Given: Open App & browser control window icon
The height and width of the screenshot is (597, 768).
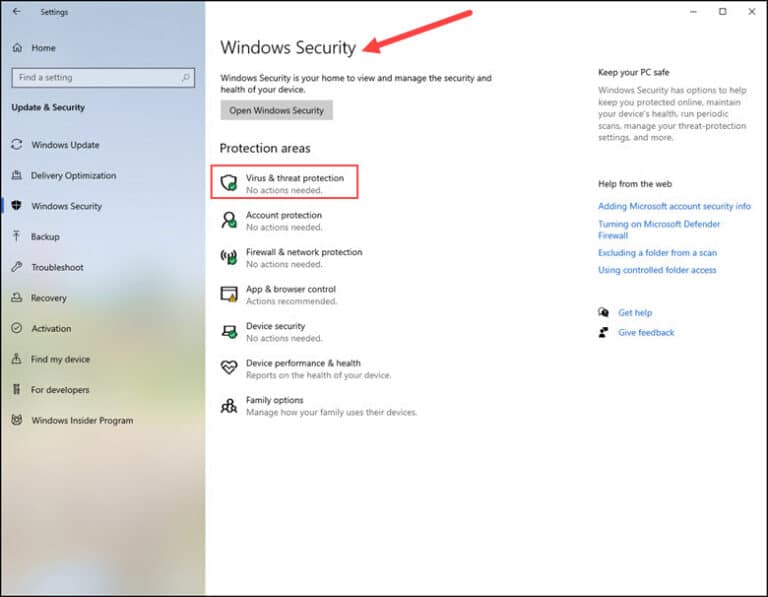Looking at the screenshot, I should click(228, 294).
